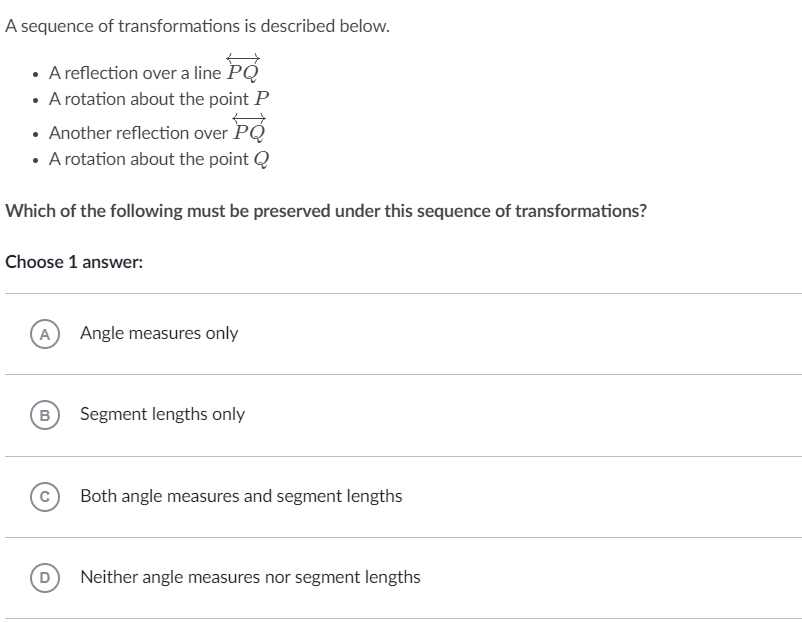Choose 'Segment lengths only' answer
This screenshot has width=802, height=622.
pos(162,414)
